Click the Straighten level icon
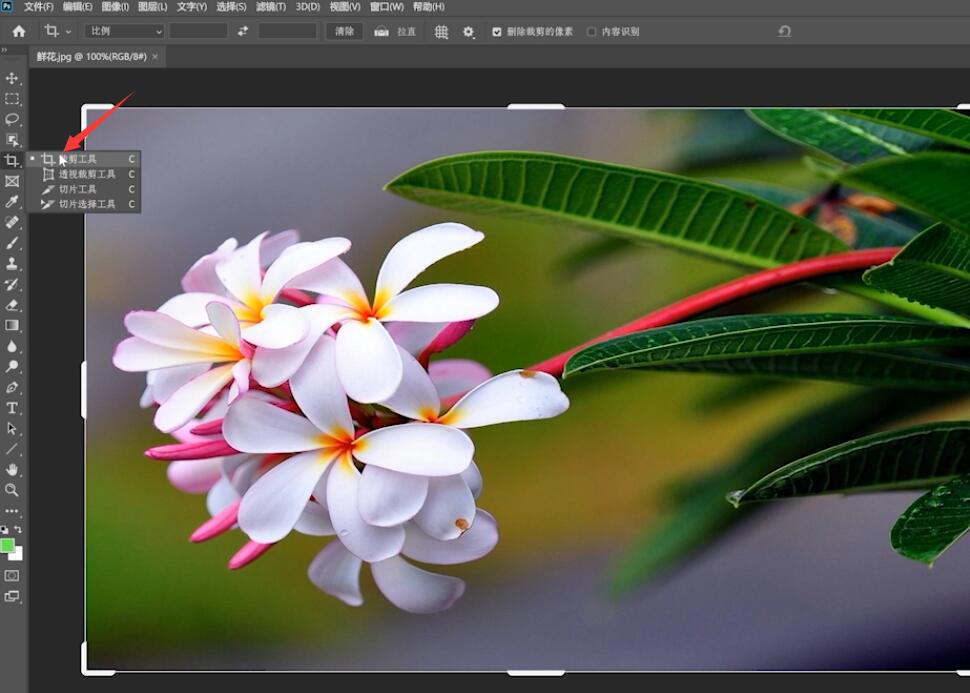 click(x=381, y=32)
